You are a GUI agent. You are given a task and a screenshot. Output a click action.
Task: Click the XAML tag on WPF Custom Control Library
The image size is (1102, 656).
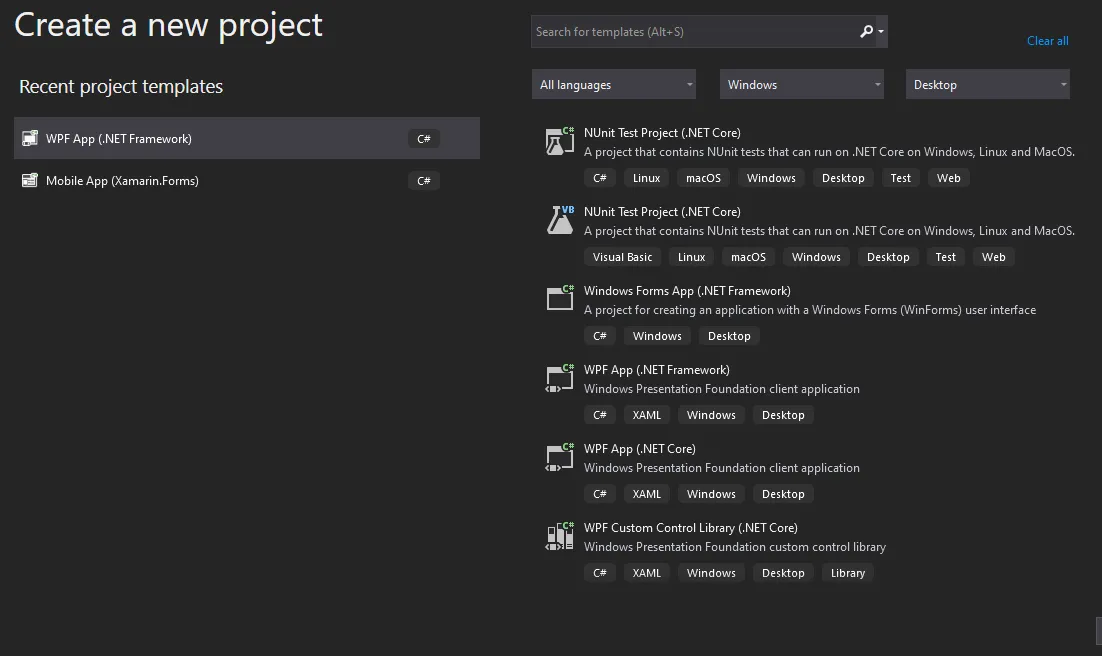647,573
